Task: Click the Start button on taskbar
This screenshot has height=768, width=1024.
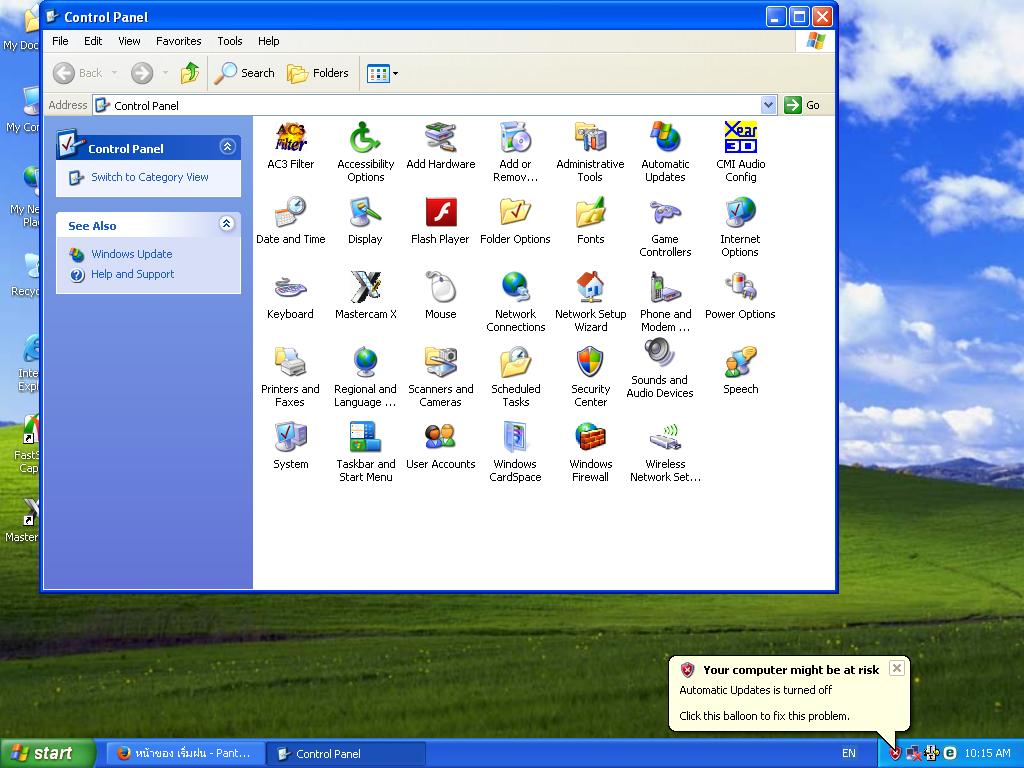Action: tap(48, 754)
